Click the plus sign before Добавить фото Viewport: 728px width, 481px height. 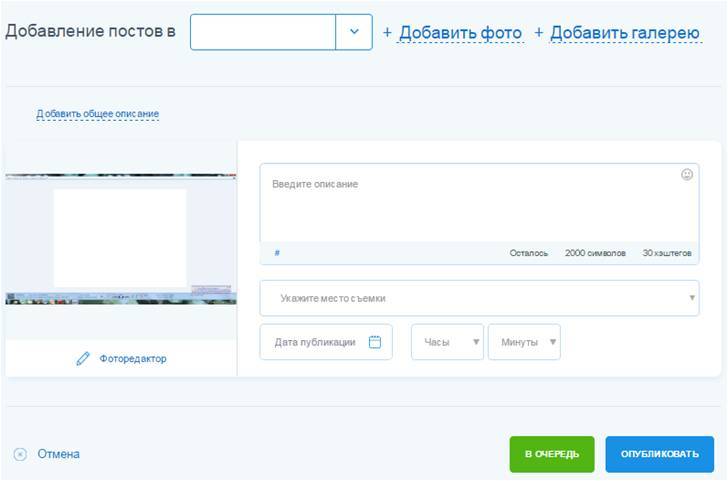click(x=388, y=33)
